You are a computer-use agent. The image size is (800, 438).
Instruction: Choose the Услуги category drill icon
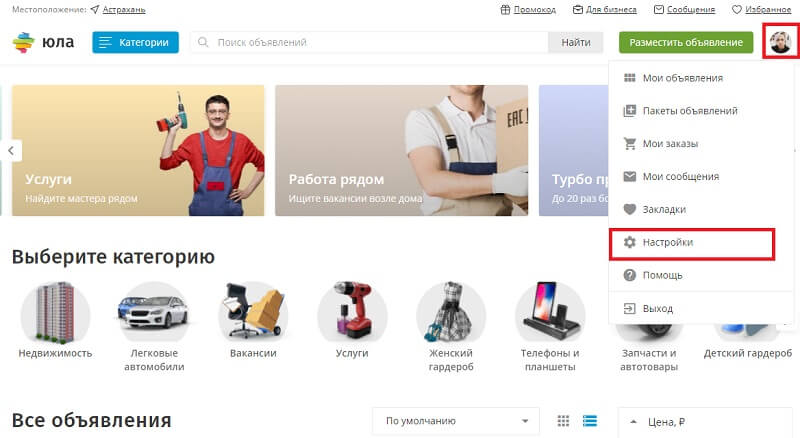[x=352, y=312]
